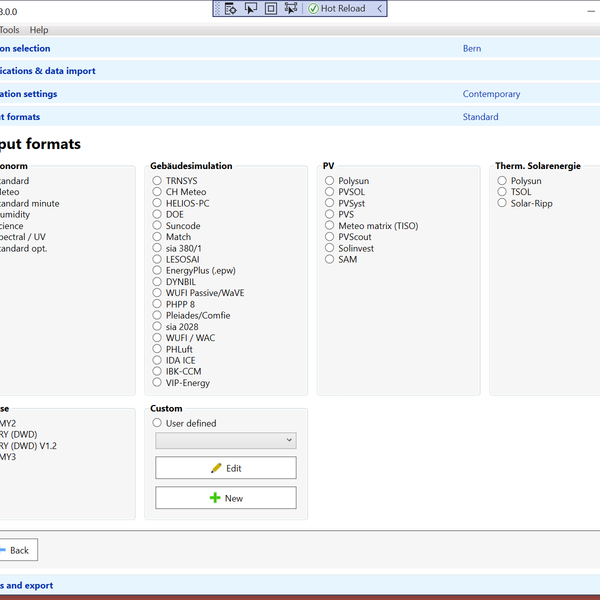Open the Help menu
Viewport: 600px width, 600px height.
[38, 30]
